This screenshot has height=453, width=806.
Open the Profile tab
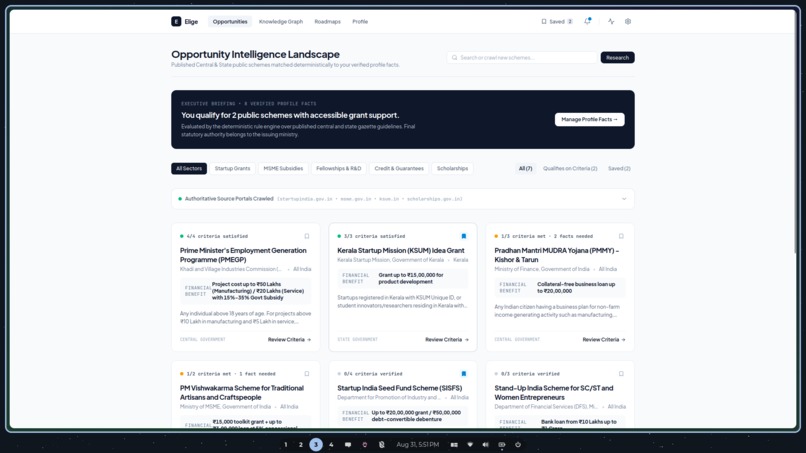coord(360,22)
